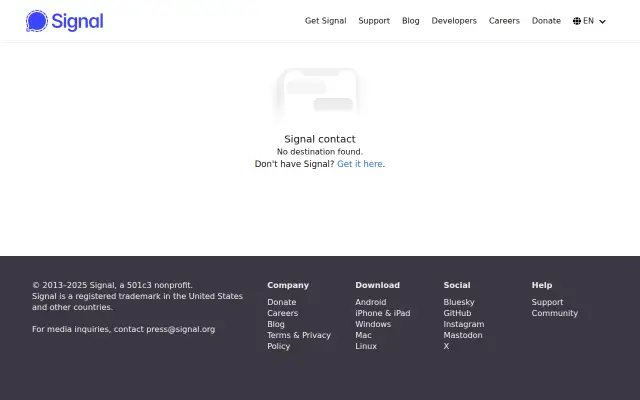640x400 pixels.
Task: Open Support in the top navigation
Action: point(374,21)
